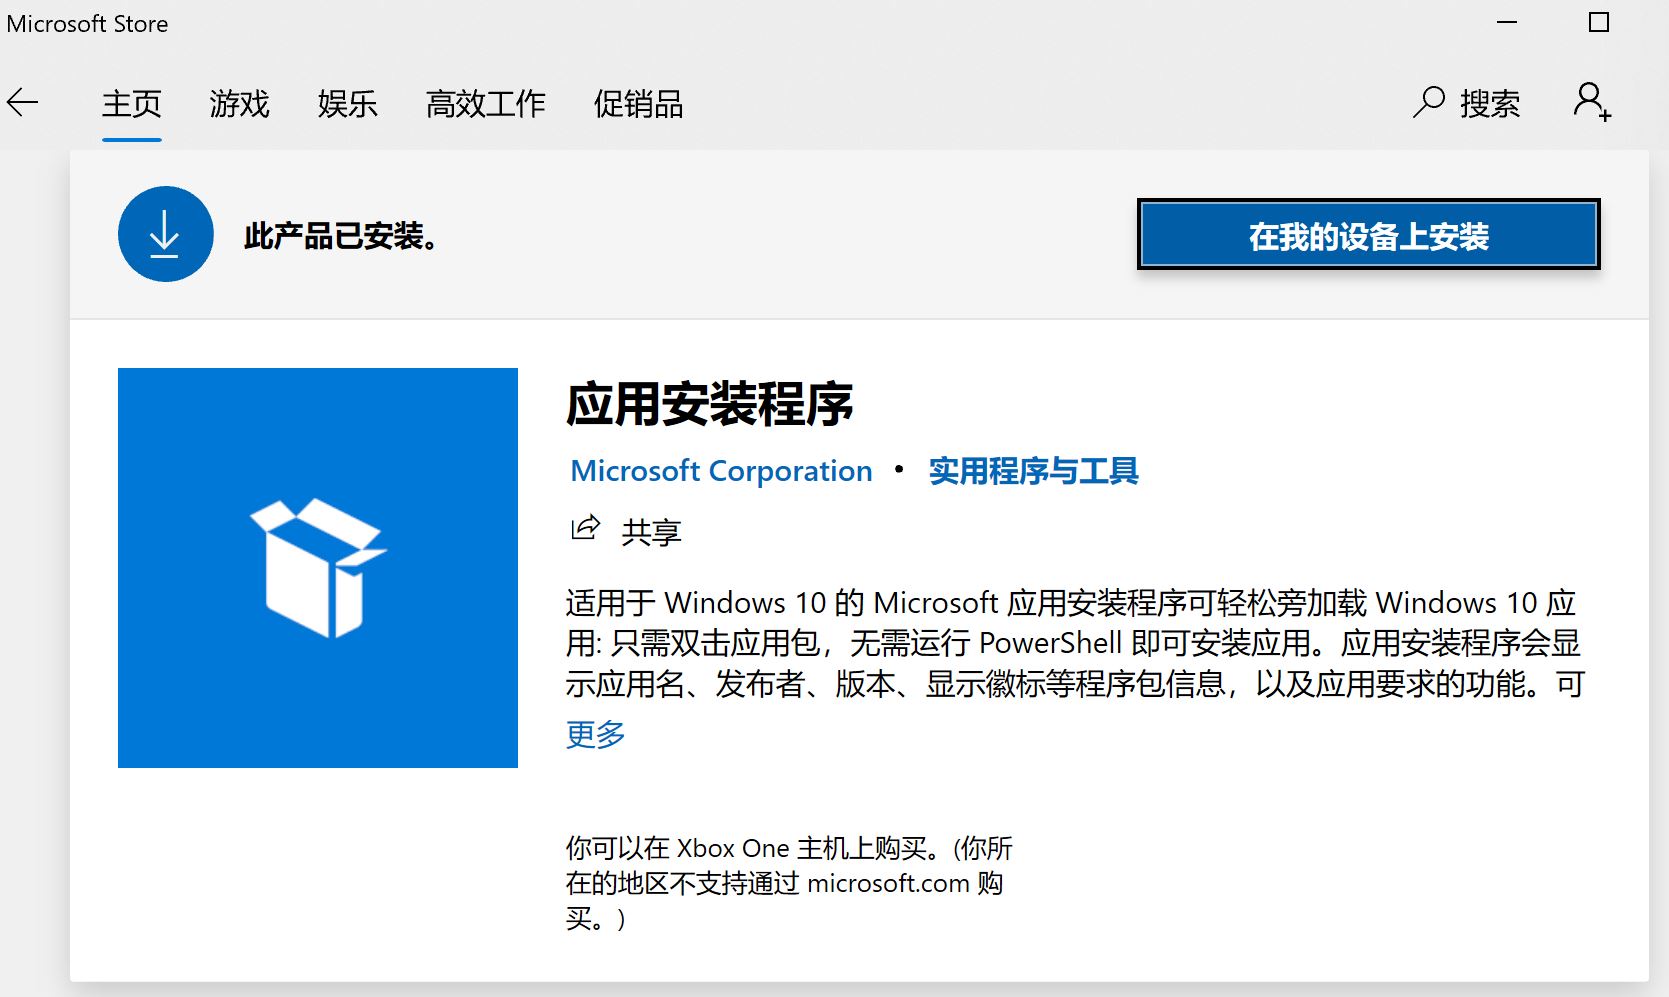
Task: Maximize the Microsoft Store window
Action: [1599, 23]
